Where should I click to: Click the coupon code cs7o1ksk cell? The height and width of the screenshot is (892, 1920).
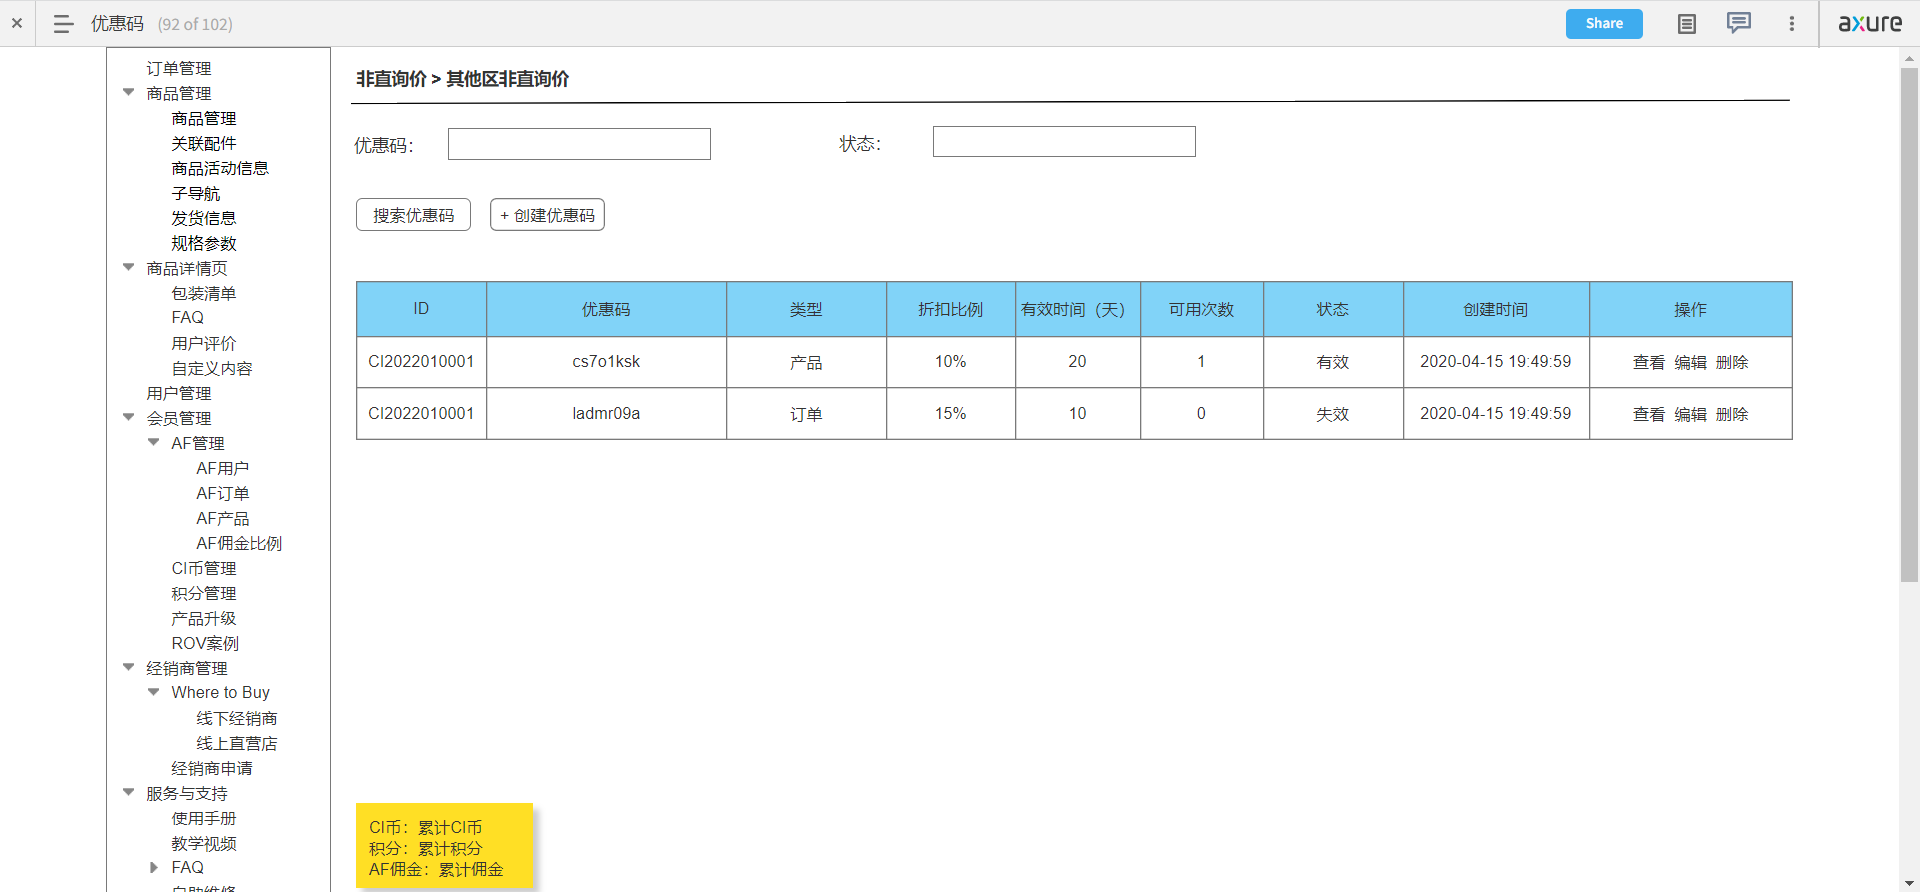click(x=606, y=362)
